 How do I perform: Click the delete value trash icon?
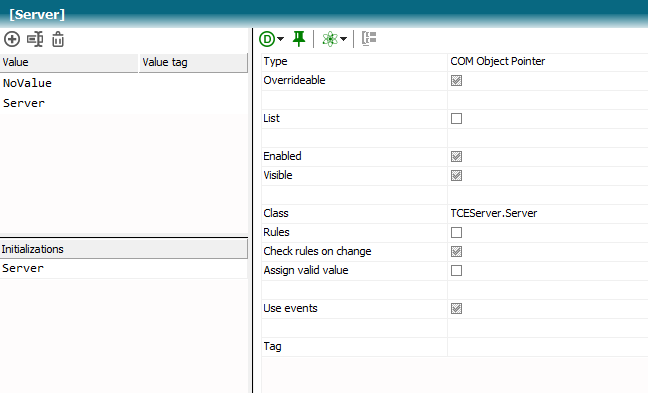(x=58, y=39)
